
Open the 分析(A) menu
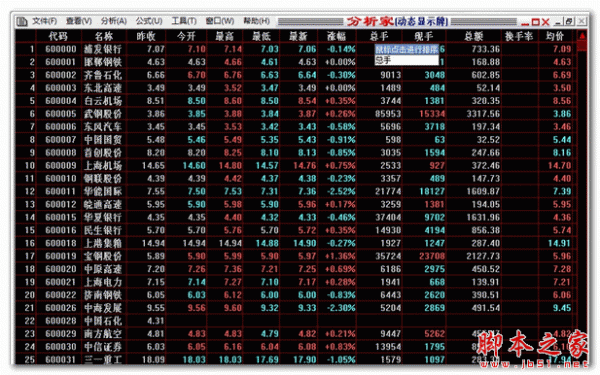[x=114, y=21]
